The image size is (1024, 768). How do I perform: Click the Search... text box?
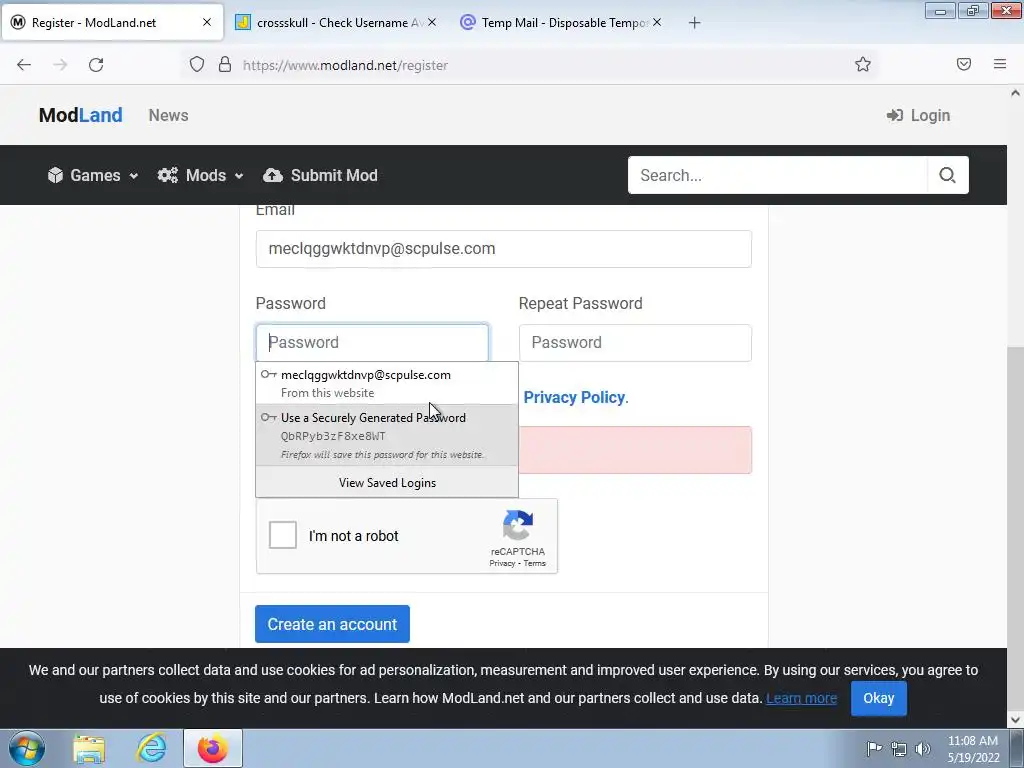(778, 175)
